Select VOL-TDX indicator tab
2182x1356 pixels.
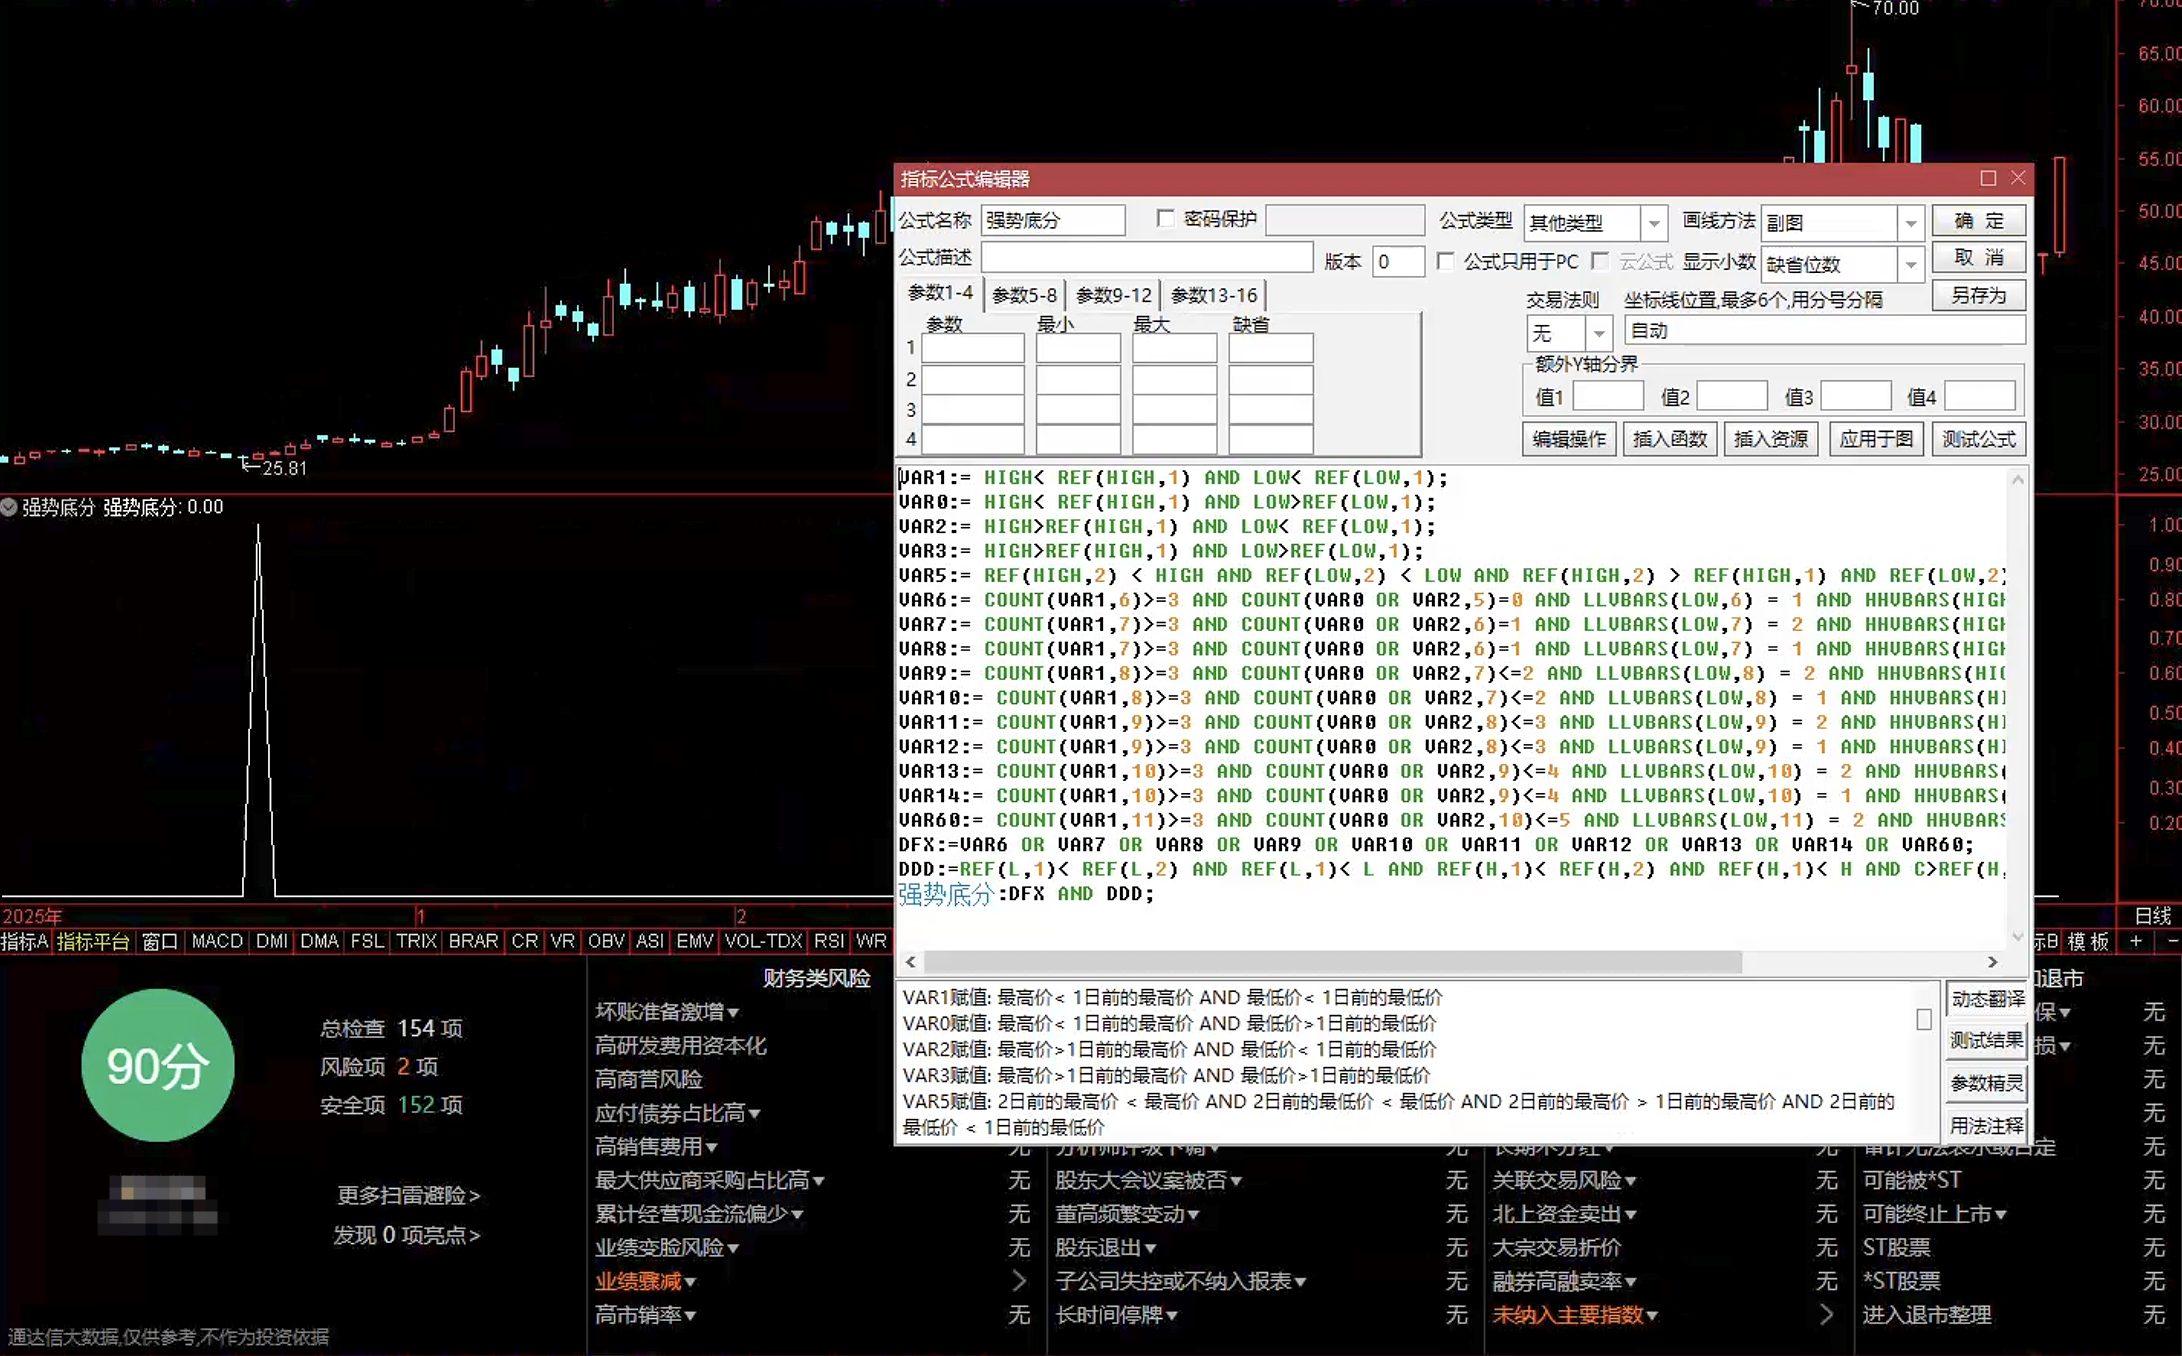[763, 941]
